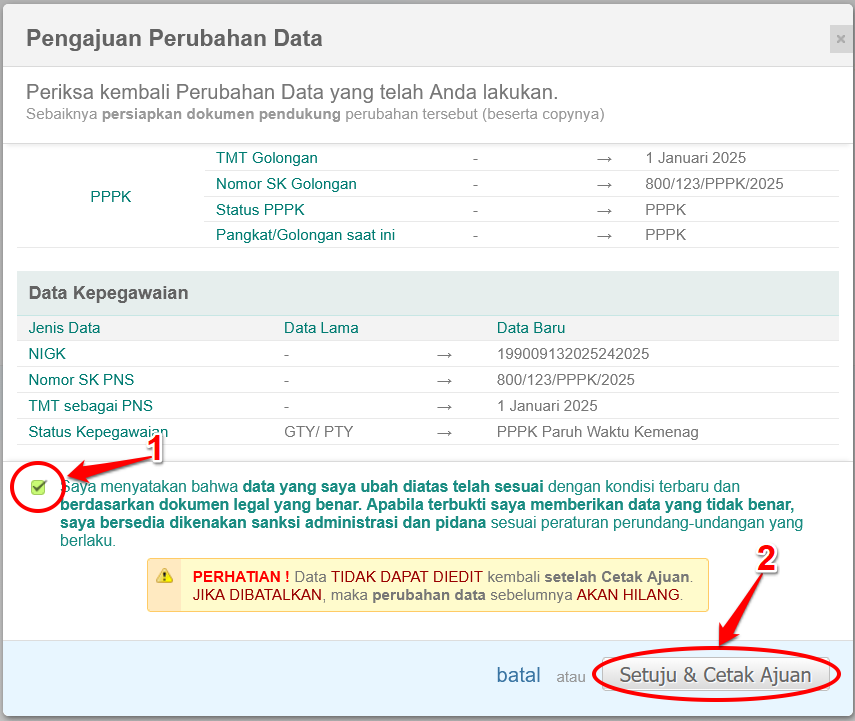
Task: Cancel using the batal link
Action: point(518,675)
